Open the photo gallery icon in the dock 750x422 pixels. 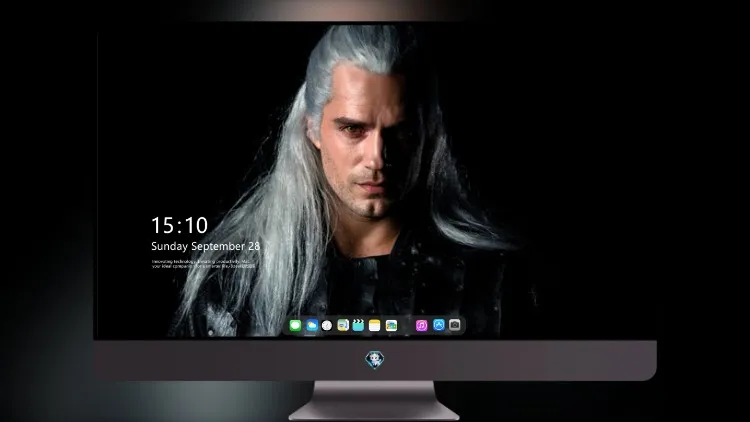pos(391,325)
